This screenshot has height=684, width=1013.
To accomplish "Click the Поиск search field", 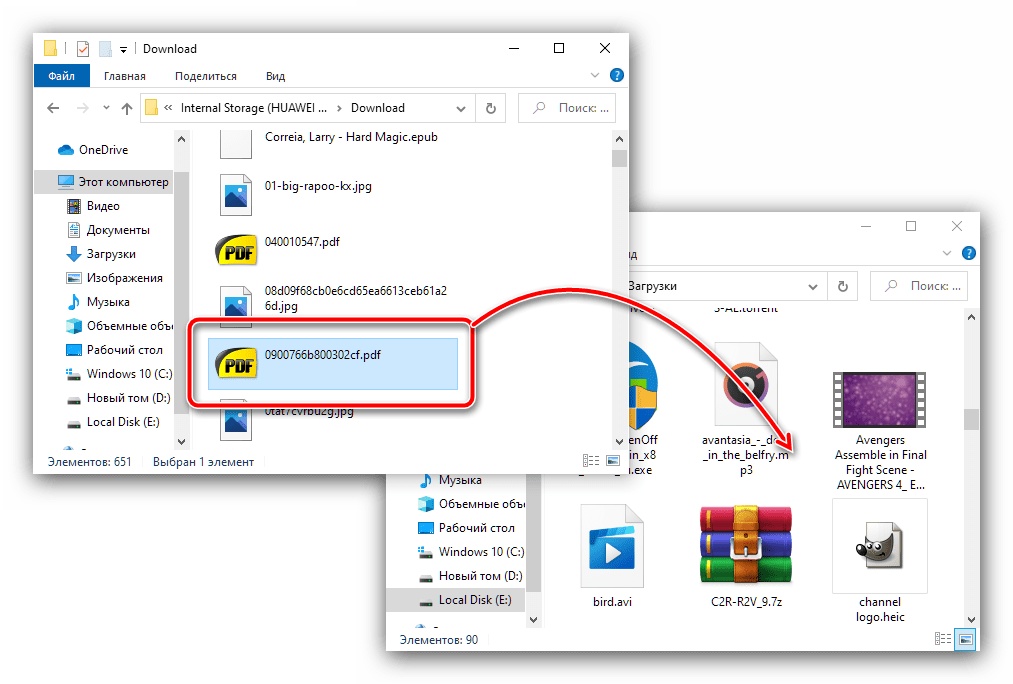I will [570, 108].
